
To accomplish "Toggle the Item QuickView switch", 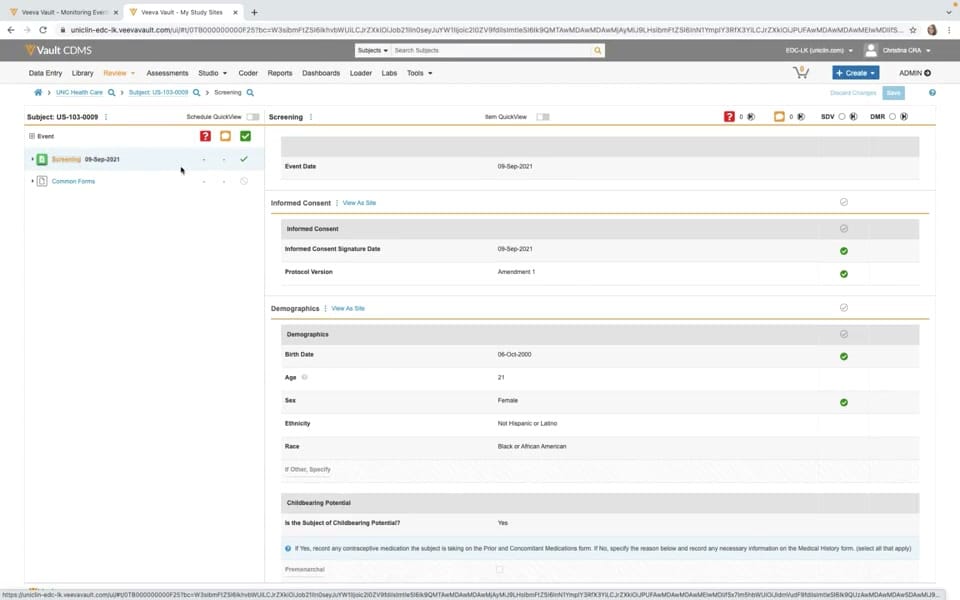I will tap(542, 117).
